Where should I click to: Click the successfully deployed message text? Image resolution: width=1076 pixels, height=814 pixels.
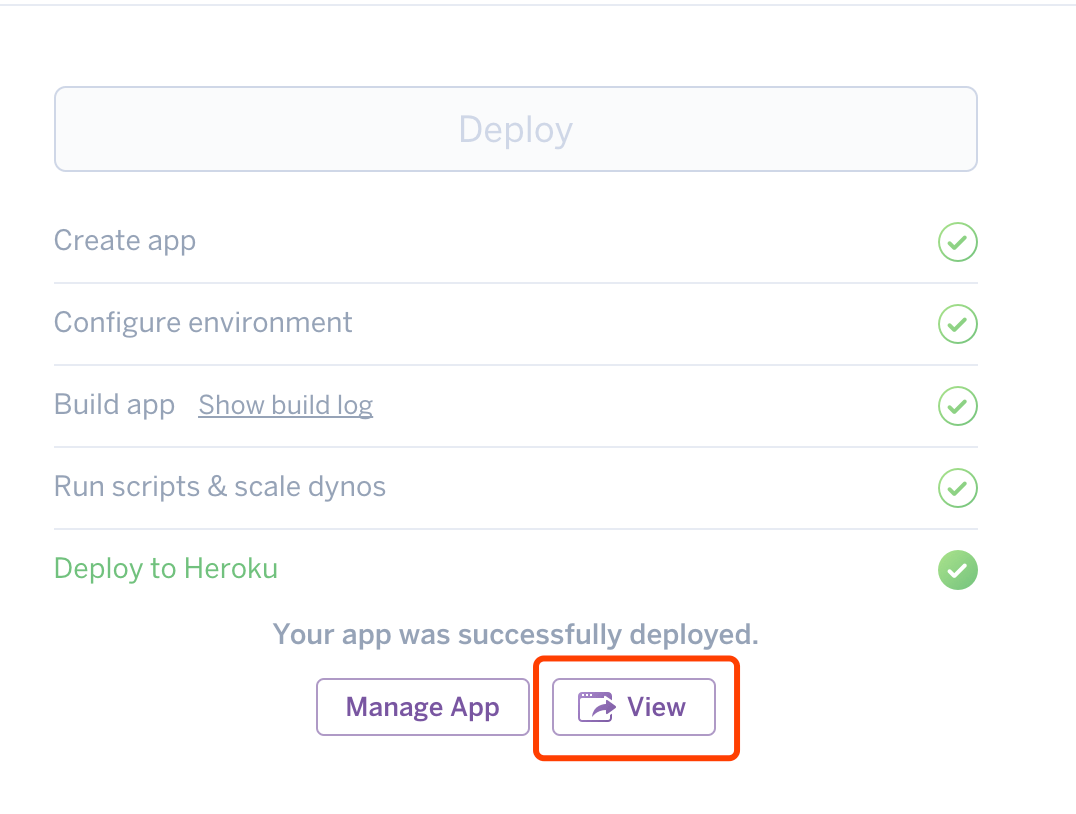click(516, 634)
